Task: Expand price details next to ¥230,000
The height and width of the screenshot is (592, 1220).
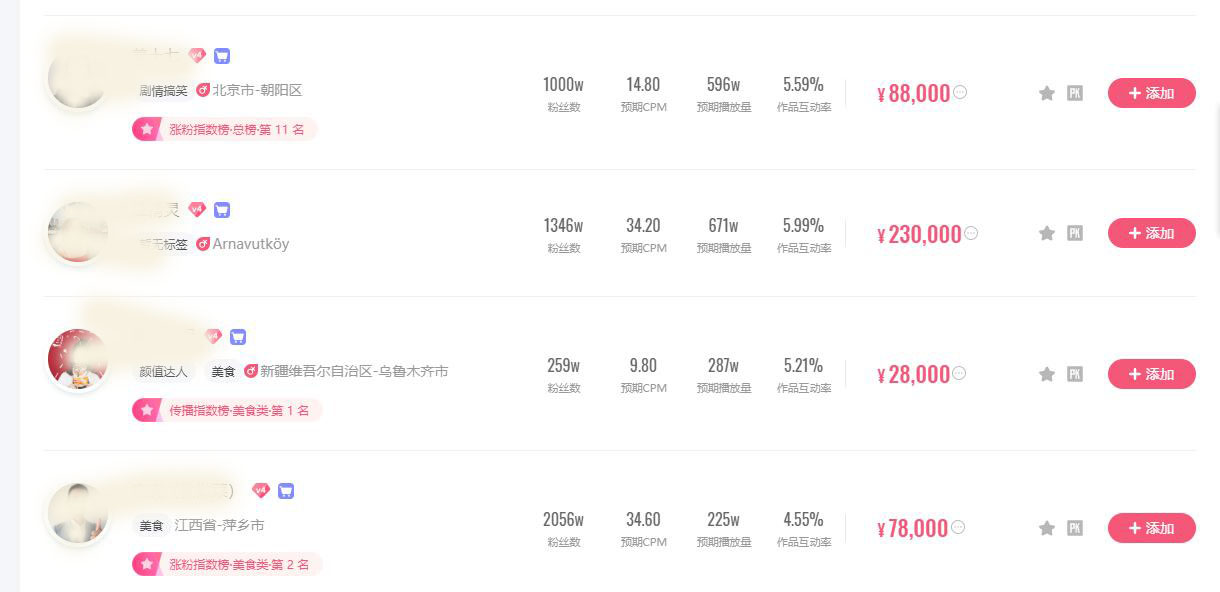Action: point(971,233)
